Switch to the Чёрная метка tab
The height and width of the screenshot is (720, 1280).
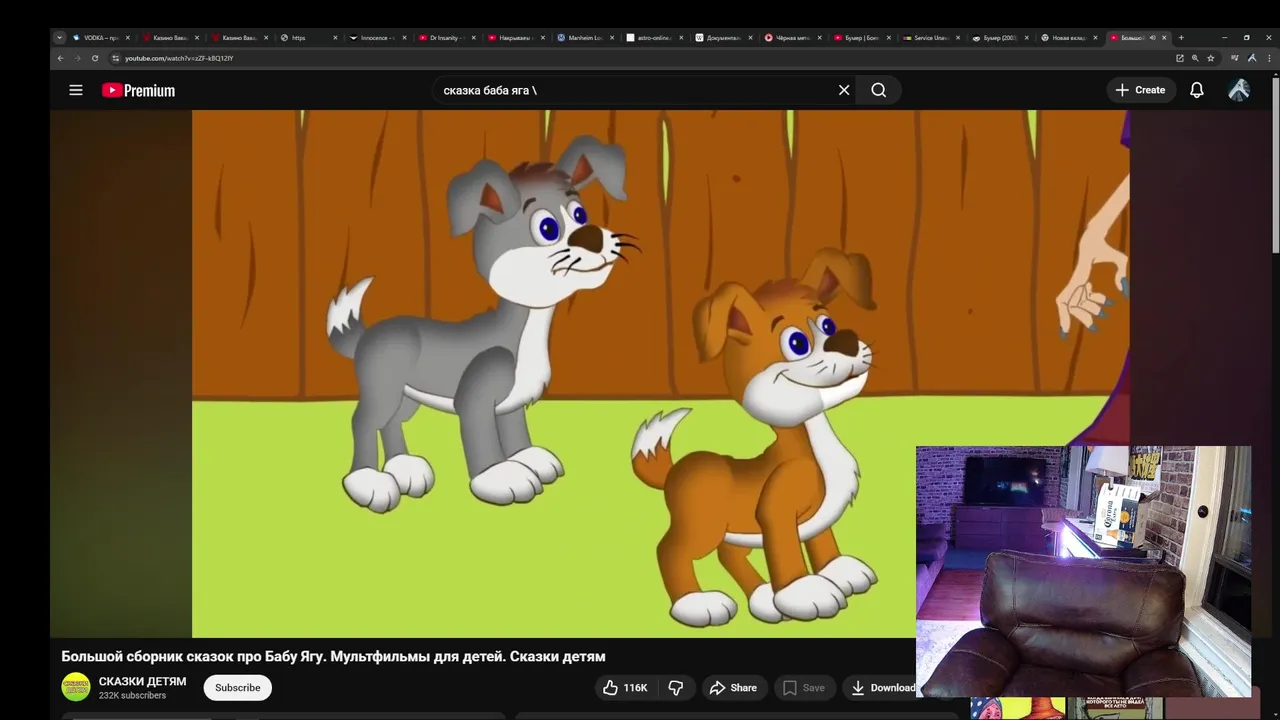(793, 38)
